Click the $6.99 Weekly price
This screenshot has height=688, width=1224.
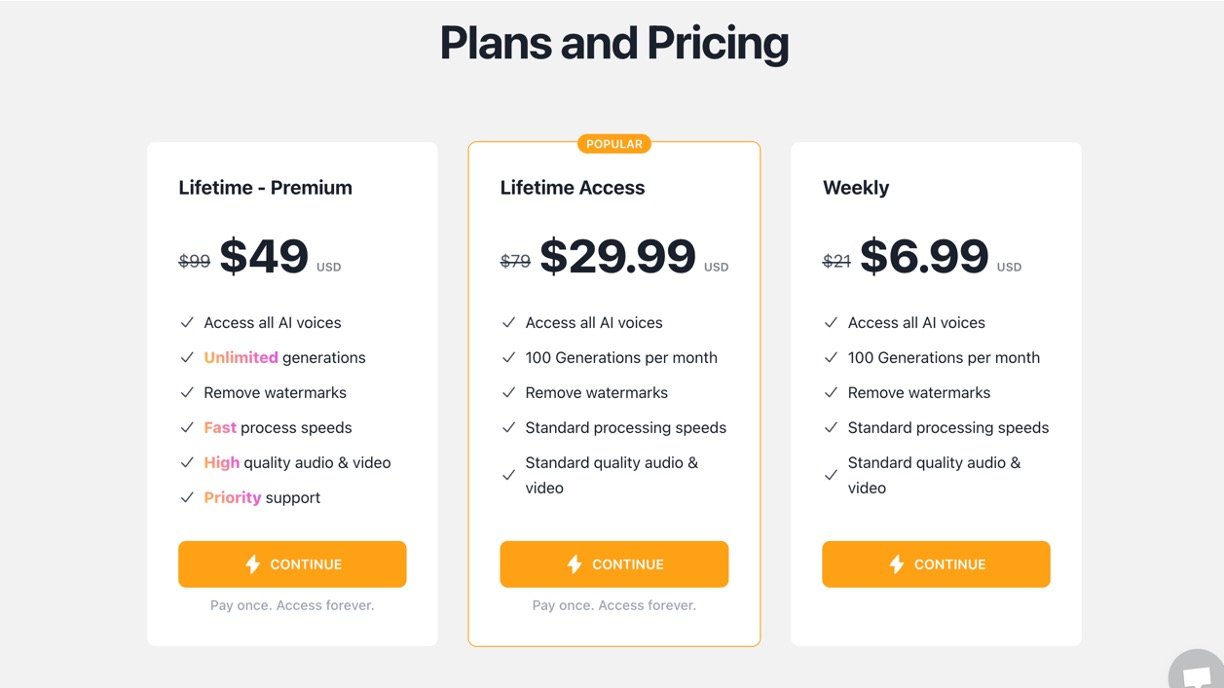coord(924,256)
